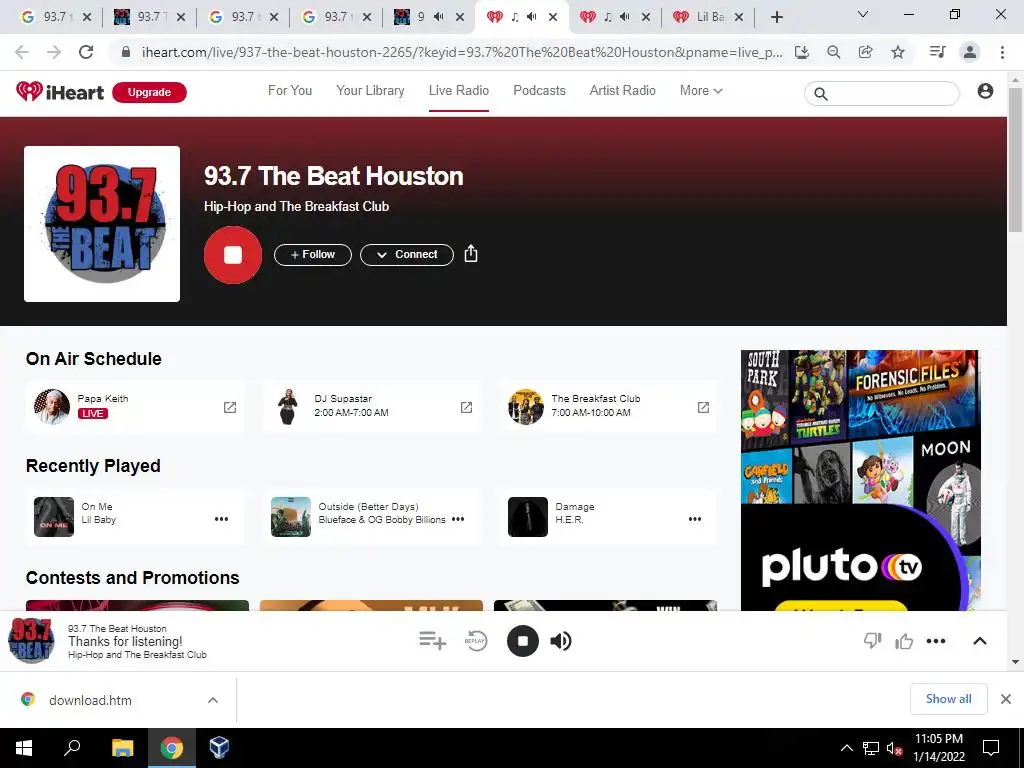Open the Windows notification center
The image size is (1024, 768).
point(991,748)
